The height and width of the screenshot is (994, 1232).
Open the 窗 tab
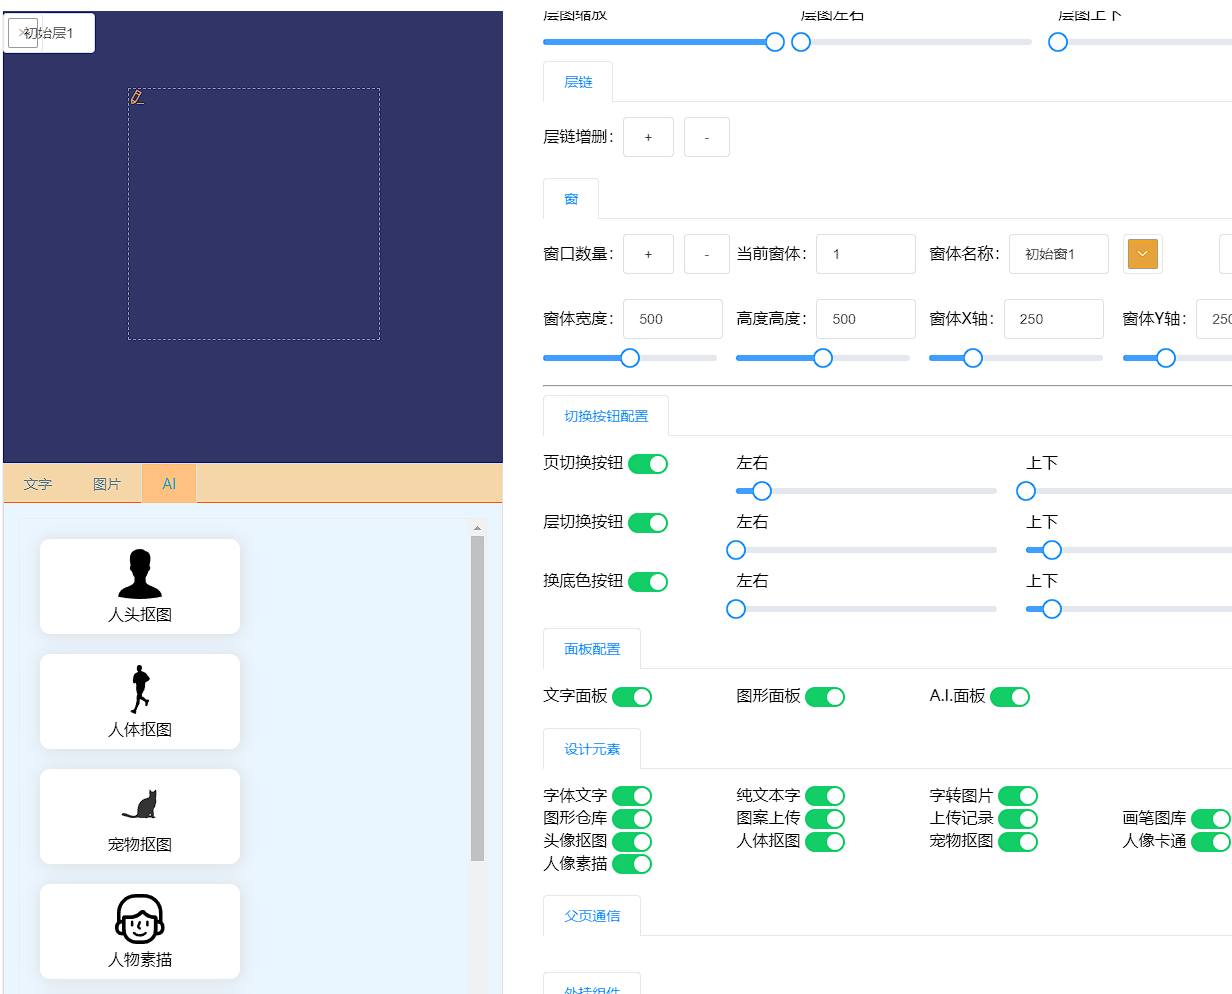pos(571,199)
